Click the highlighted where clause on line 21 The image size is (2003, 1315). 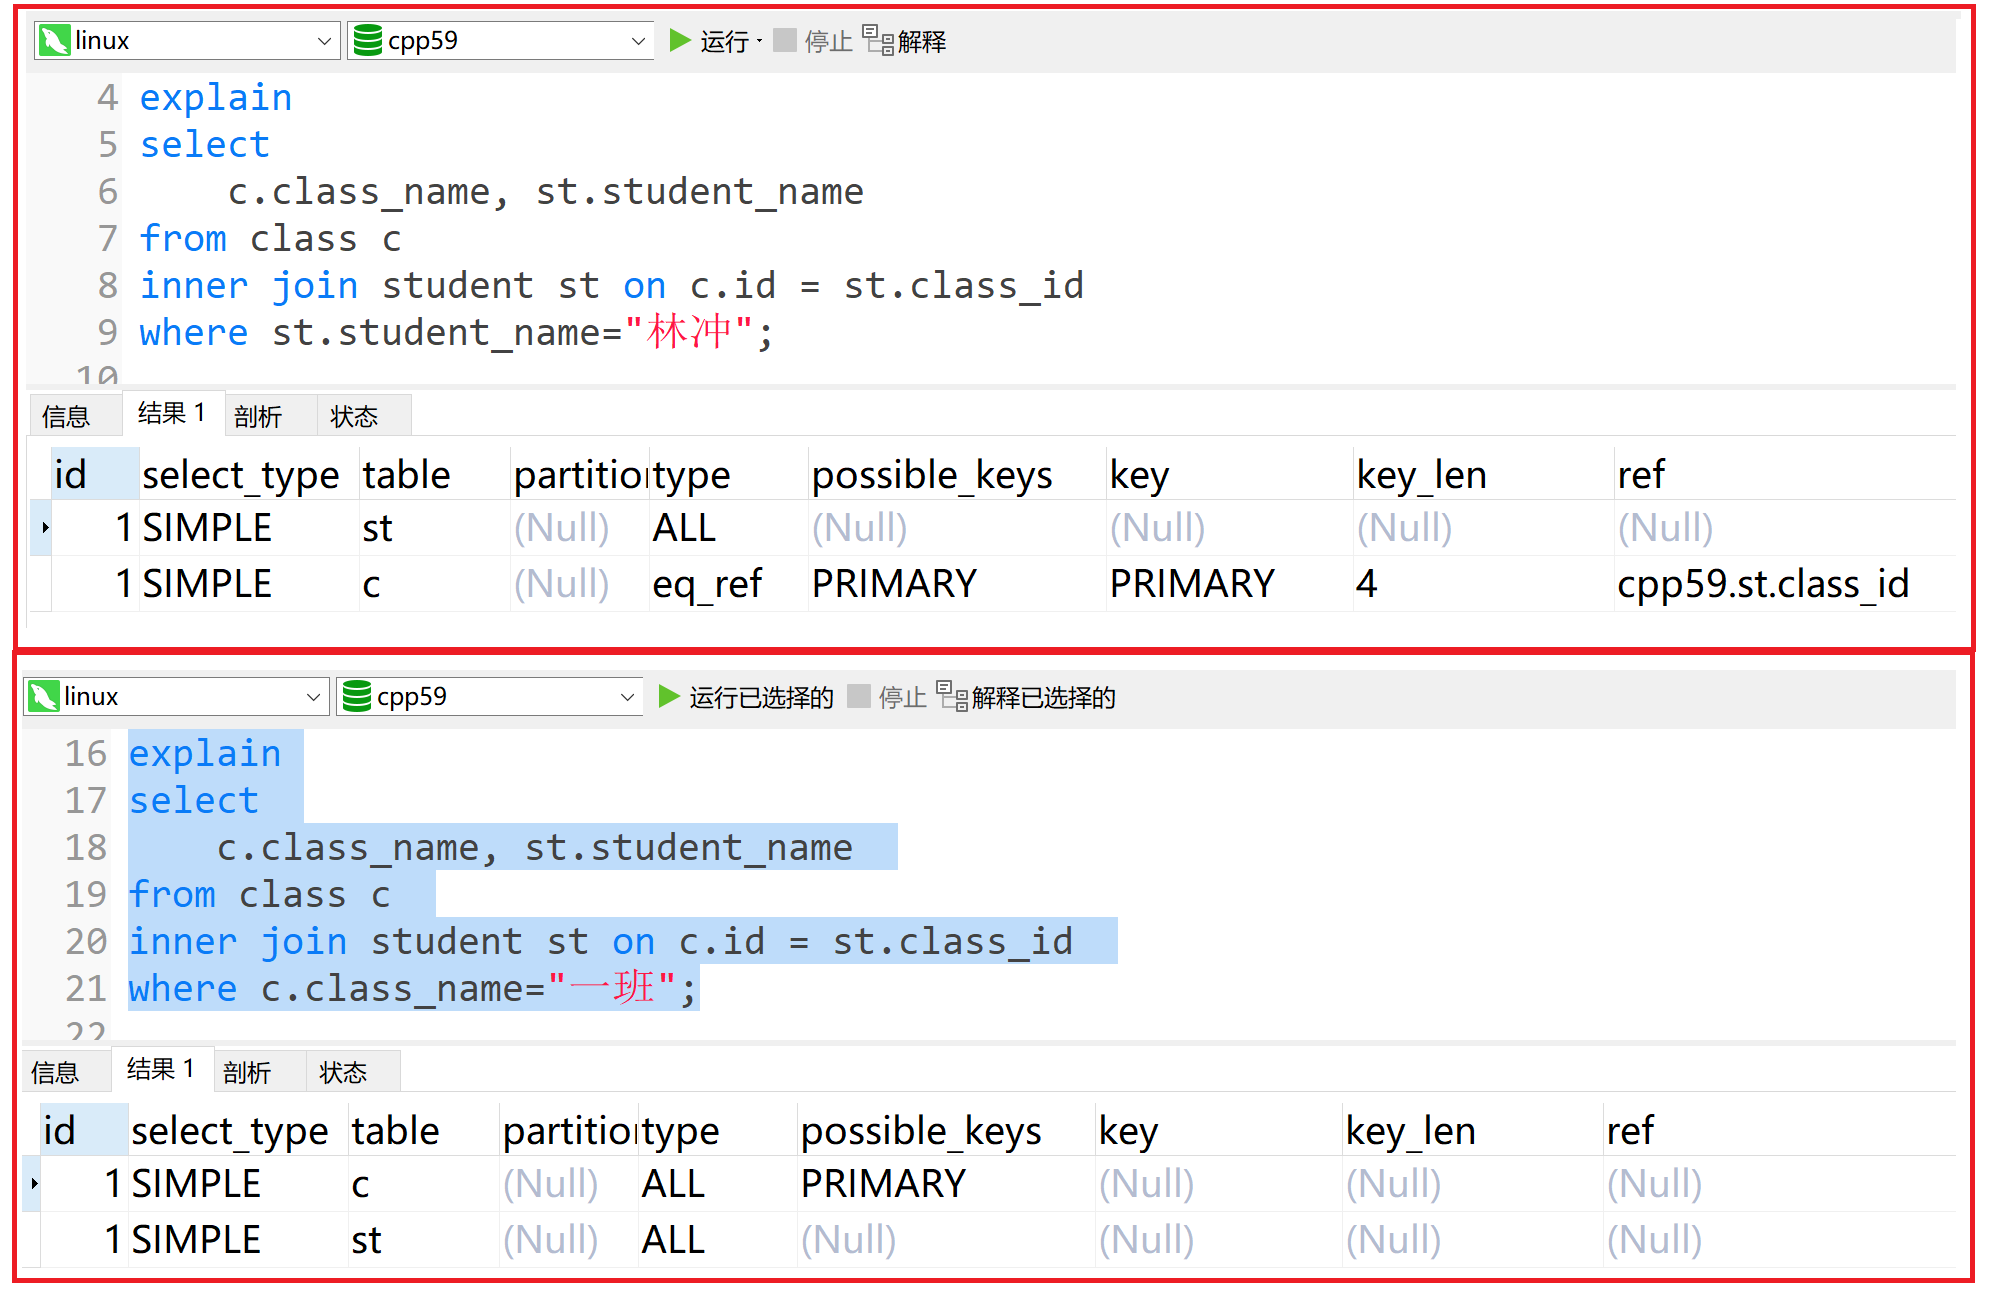pyautogui.click(x=412, y=988)
